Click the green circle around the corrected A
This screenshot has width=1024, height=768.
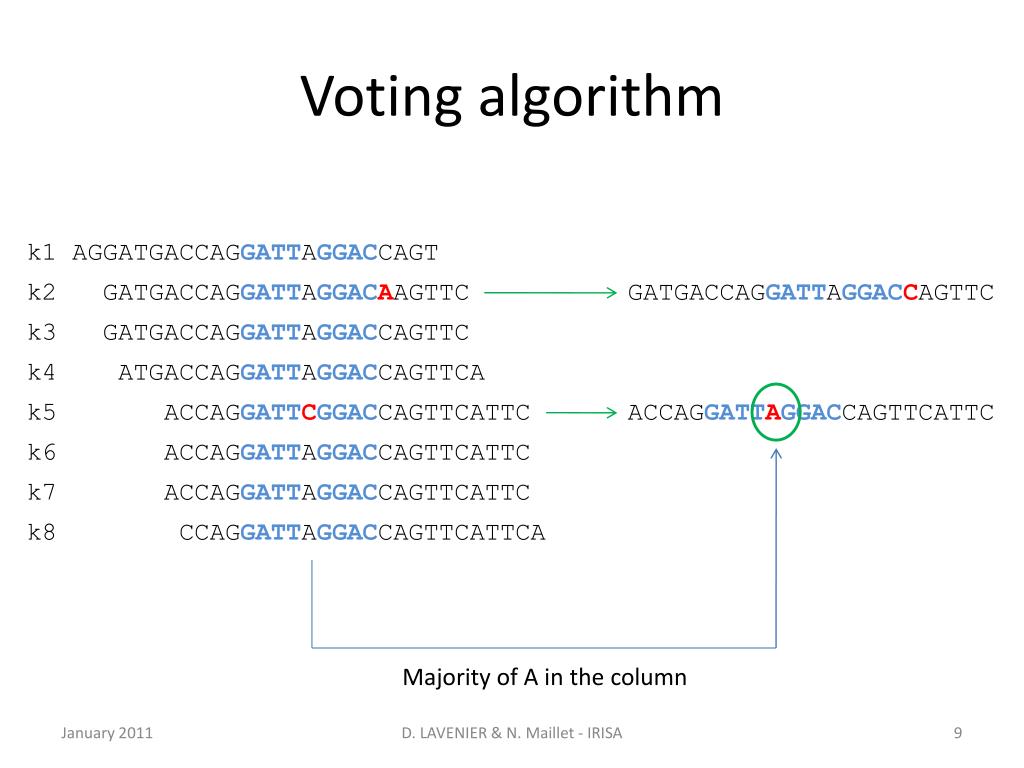click(x=775, y=412)
